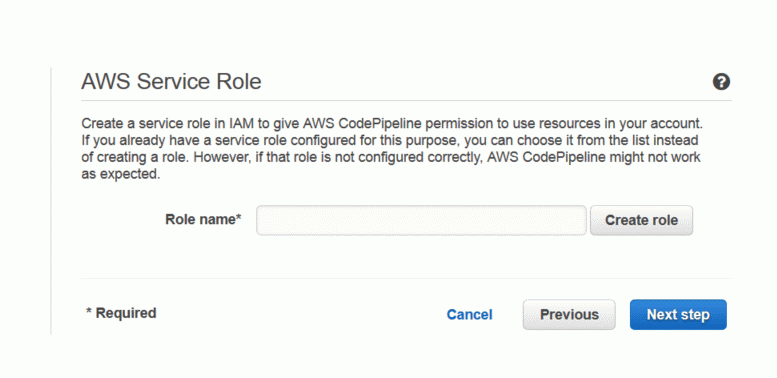Viewport: 777px width, 378px height.
Task: Go back with the Previous button
Action: [569, 315]
